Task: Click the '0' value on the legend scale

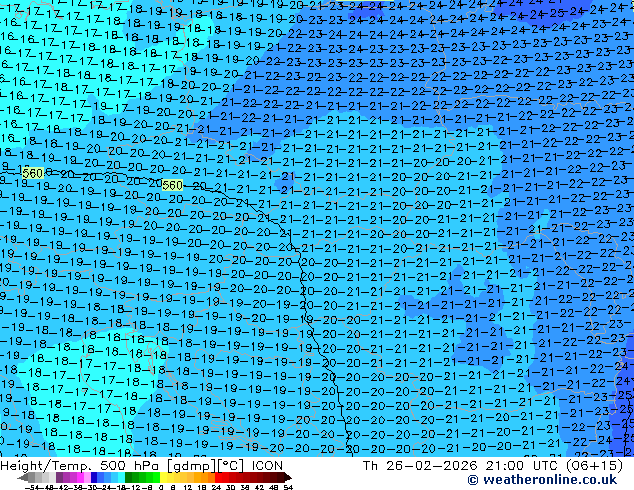Action: coord(161,487)
